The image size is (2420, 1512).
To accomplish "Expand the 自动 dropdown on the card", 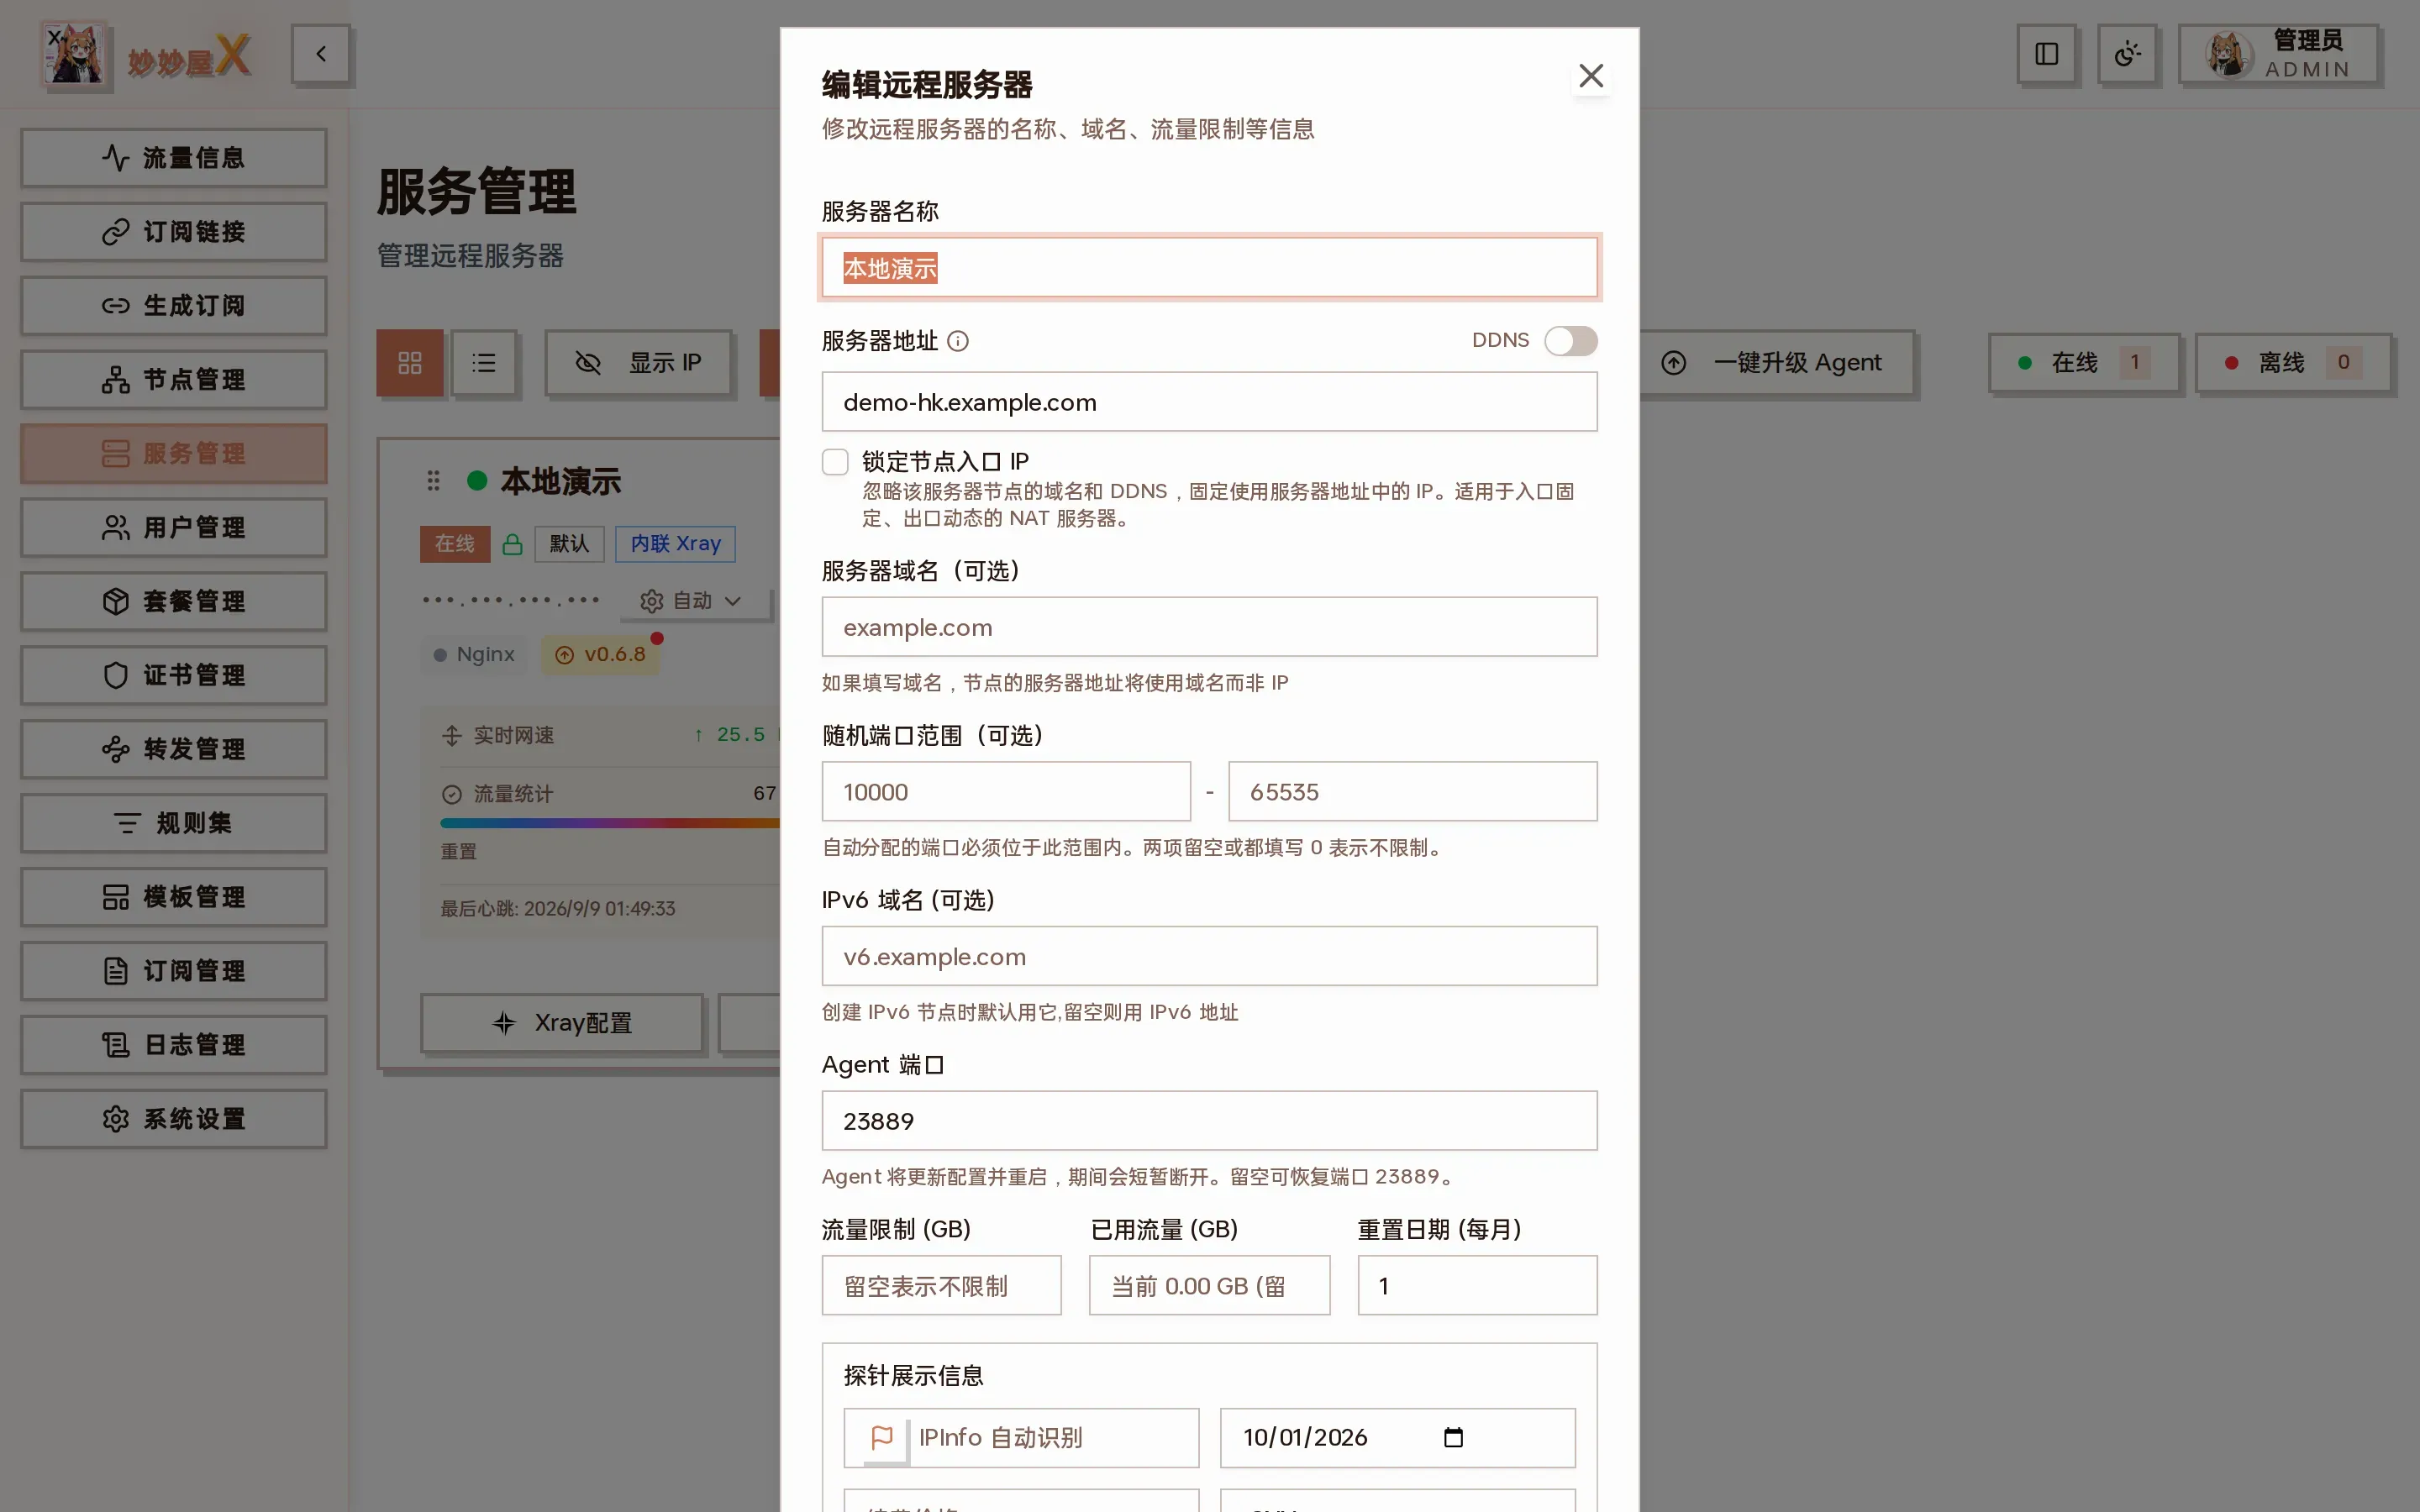I will tap(692, 601).
